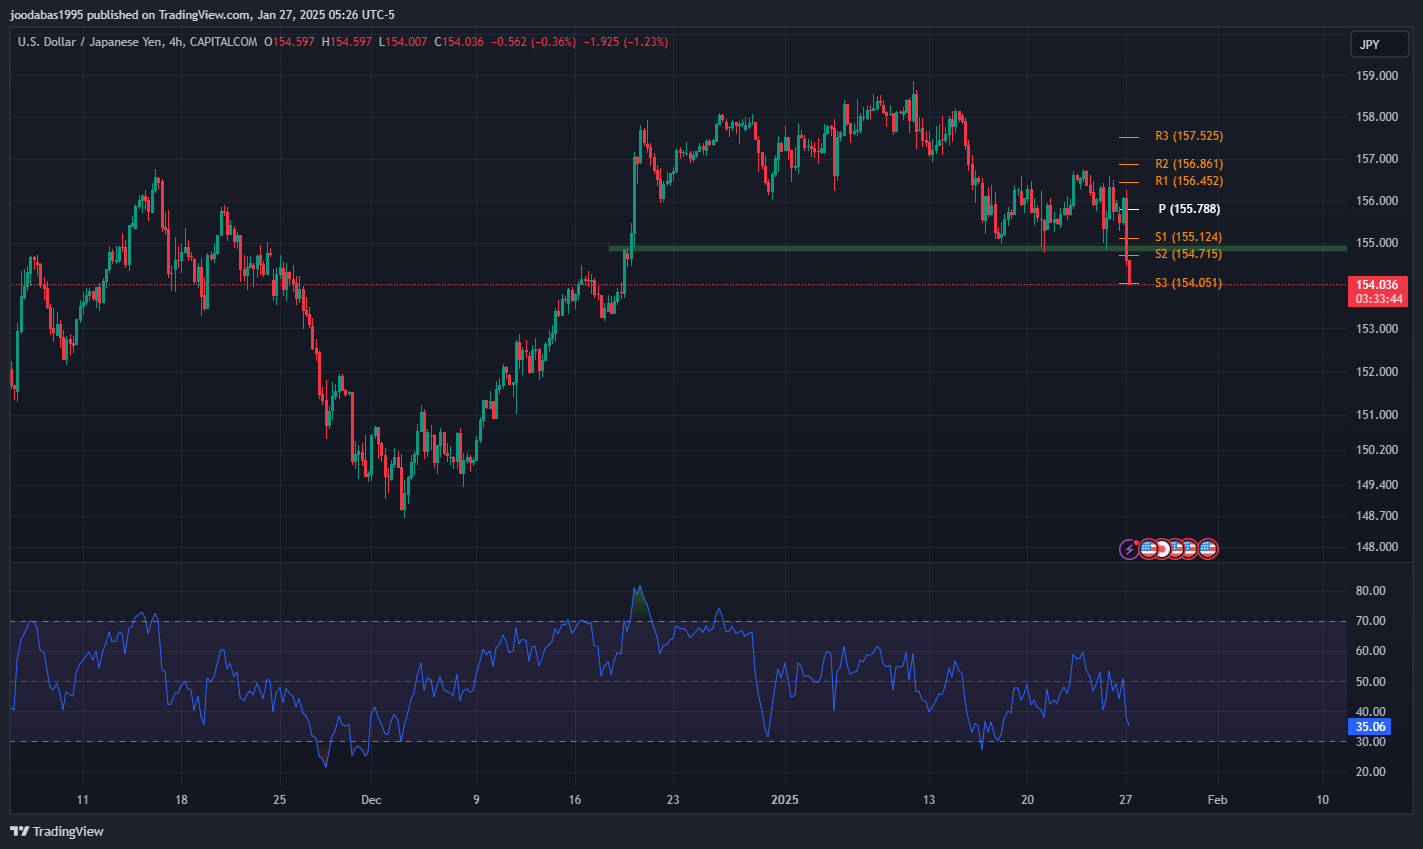The width and height of the screenshot is (1423, 849).
Task: Click 149.400 on the price axis
Action: (1377, 485)
